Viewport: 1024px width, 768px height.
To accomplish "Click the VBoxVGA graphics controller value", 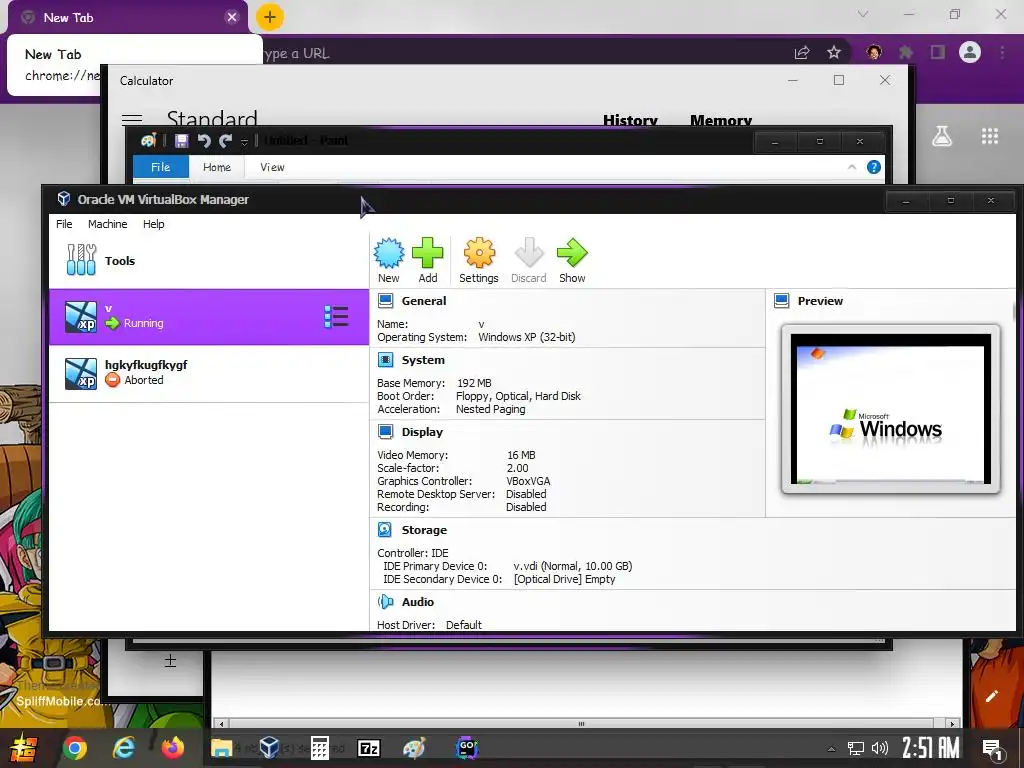I will 528,481.
